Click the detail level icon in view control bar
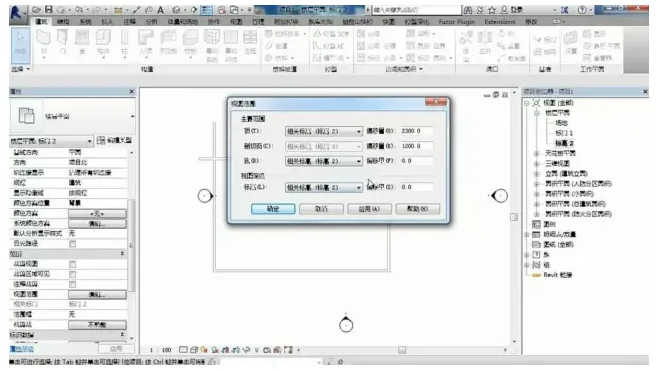The image size is (656, 370). (183, 350)
